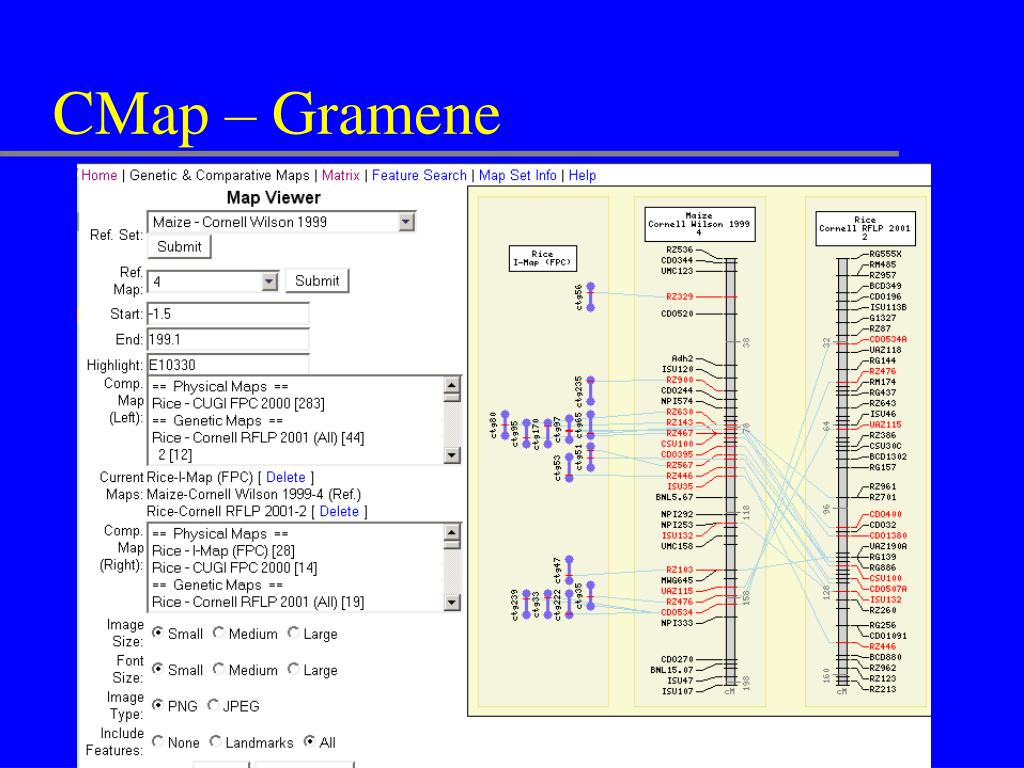Open the Ref. Map dropdown arrow

point(269,281)
